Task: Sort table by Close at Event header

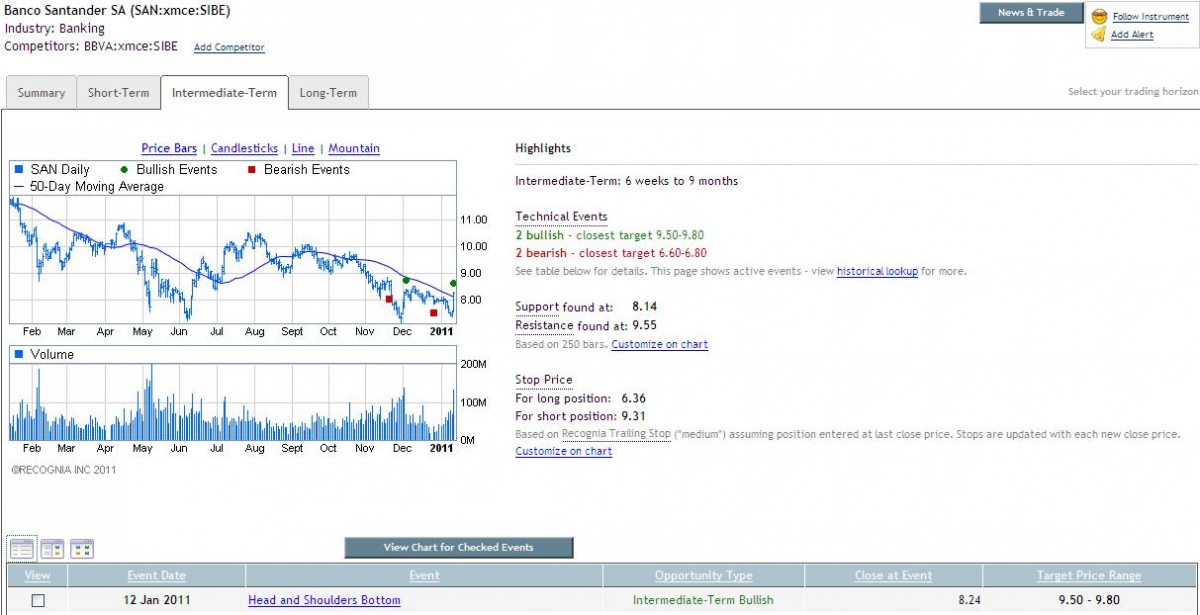Action: (893, 575)
